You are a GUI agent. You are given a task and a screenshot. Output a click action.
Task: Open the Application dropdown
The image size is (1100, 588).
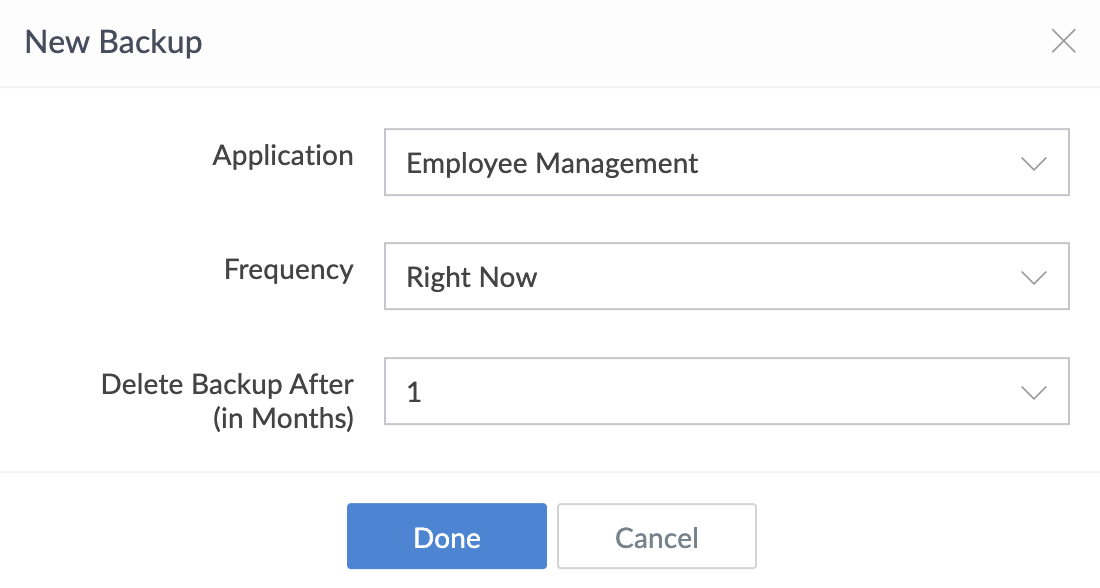(727, 162)
